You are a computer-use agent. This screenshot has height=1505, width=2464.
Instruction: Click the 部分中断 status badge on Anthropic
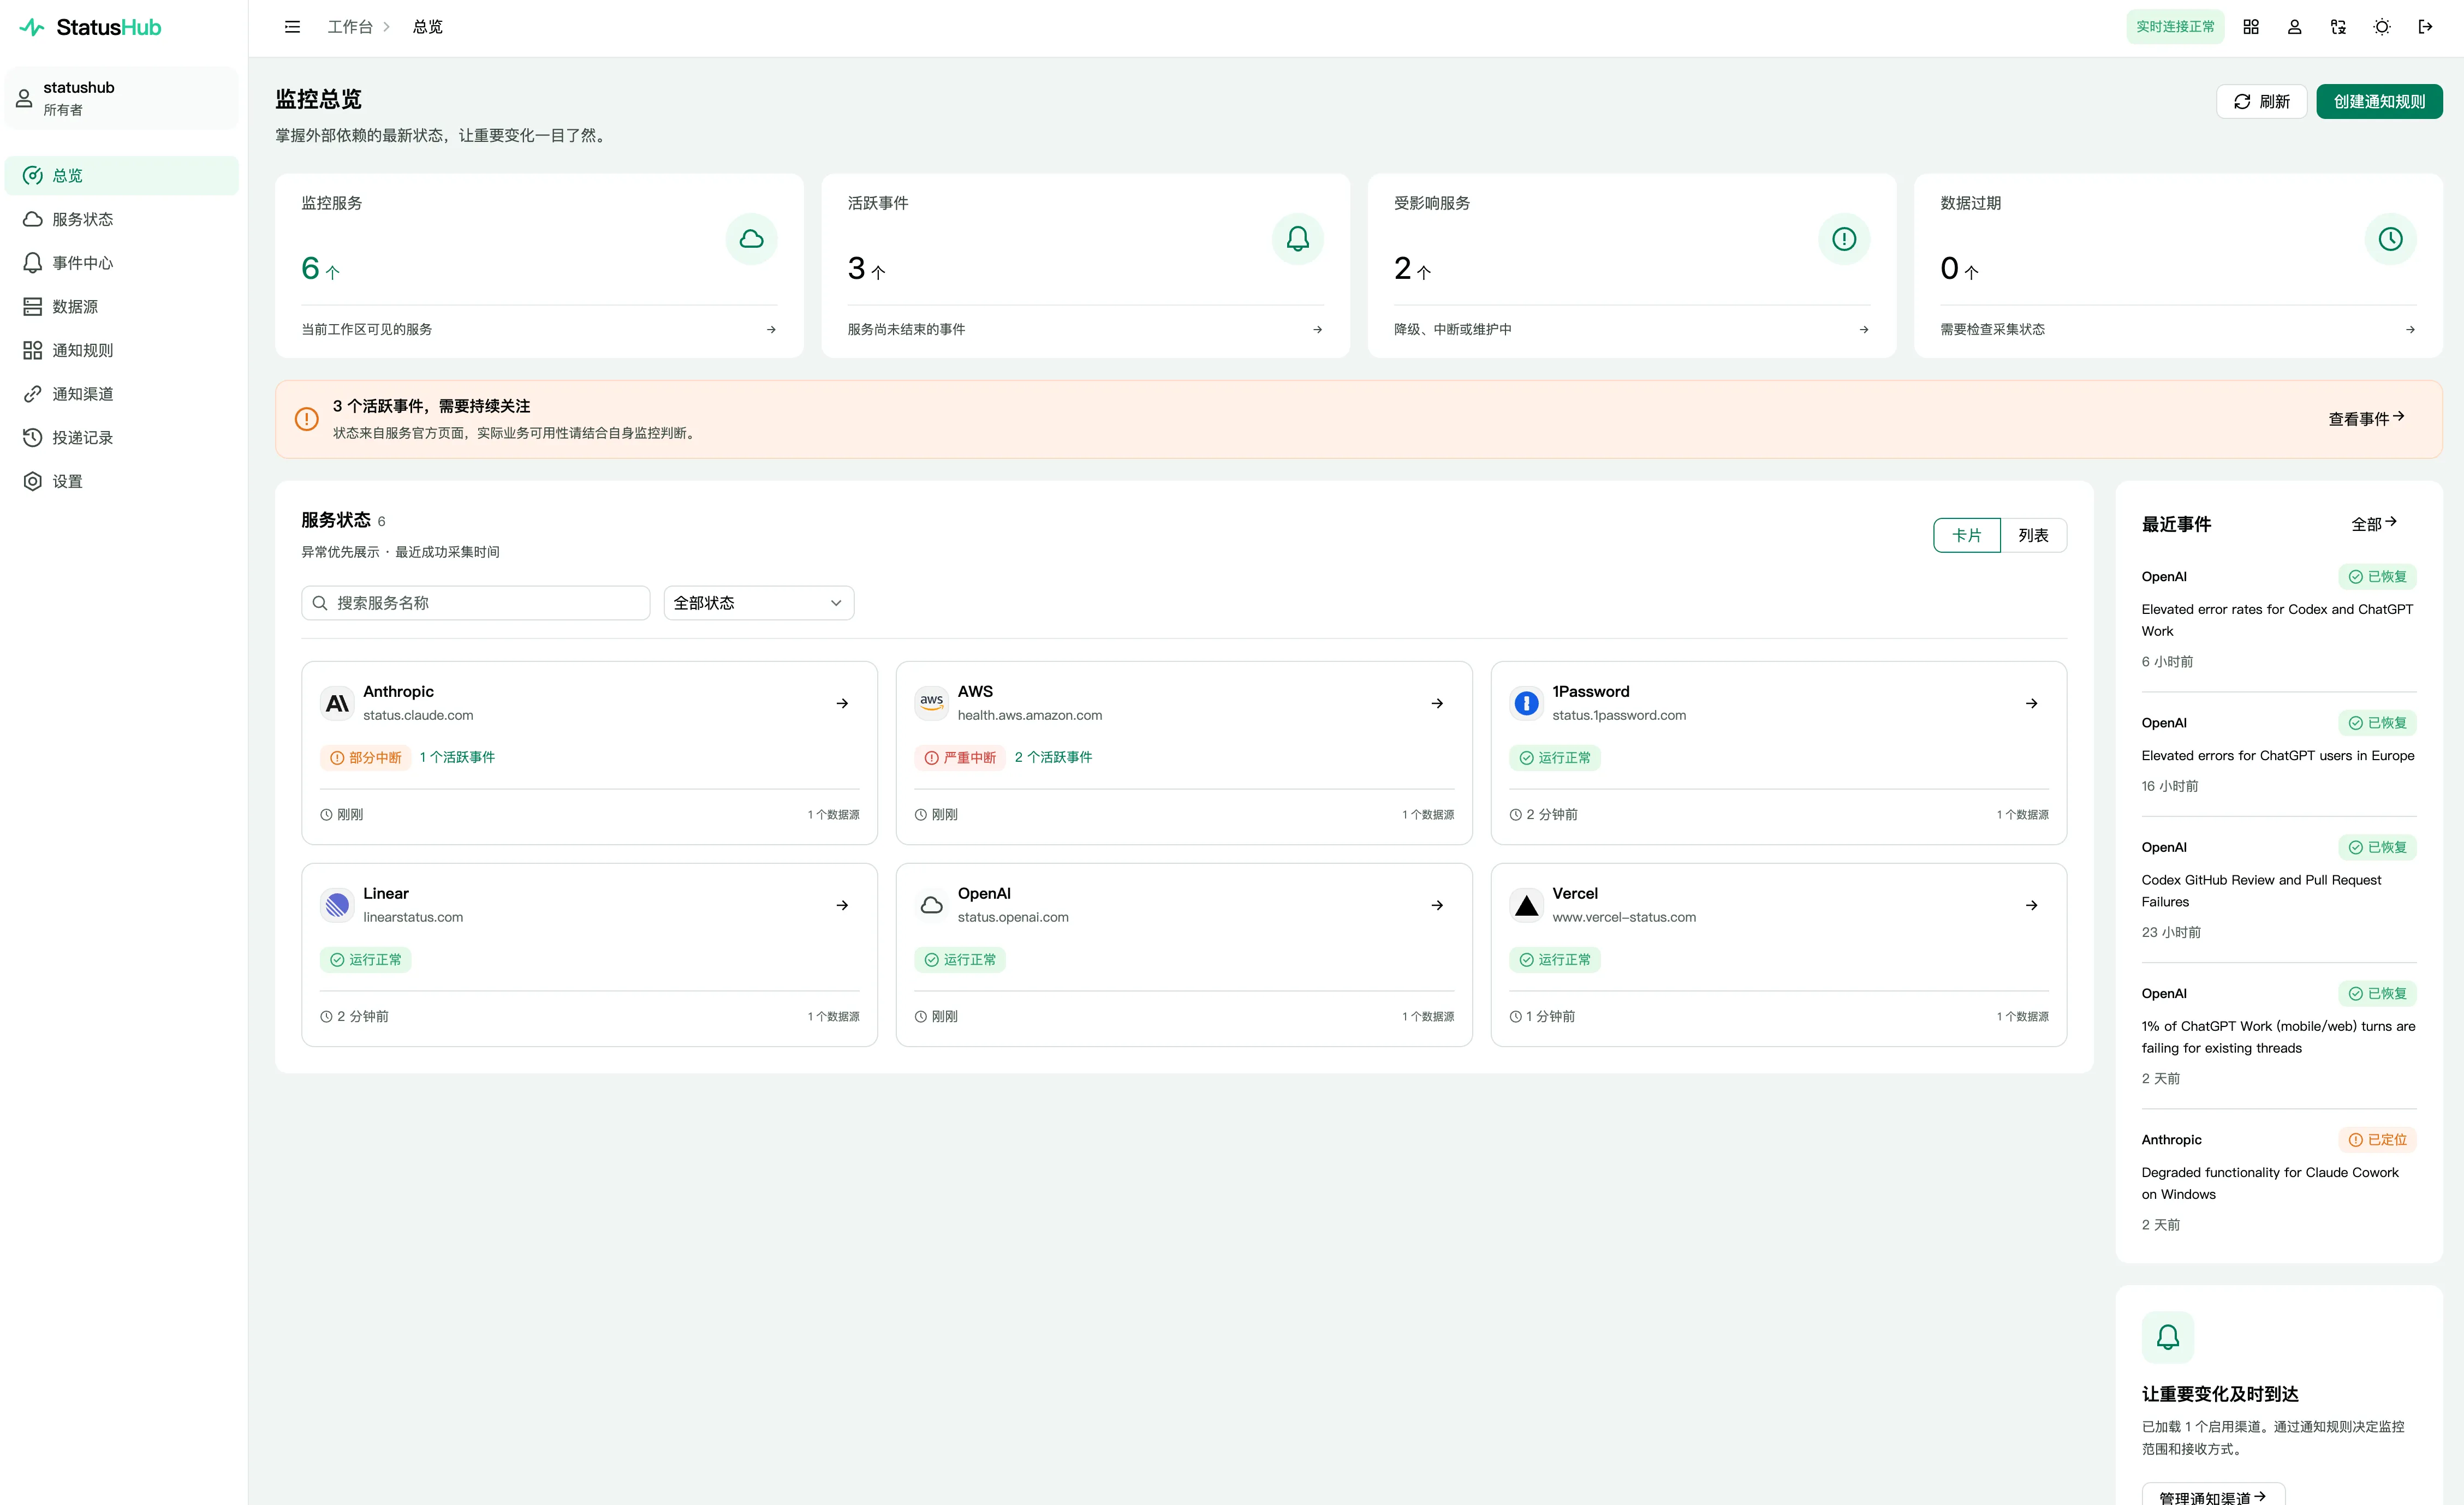(366, 757)
